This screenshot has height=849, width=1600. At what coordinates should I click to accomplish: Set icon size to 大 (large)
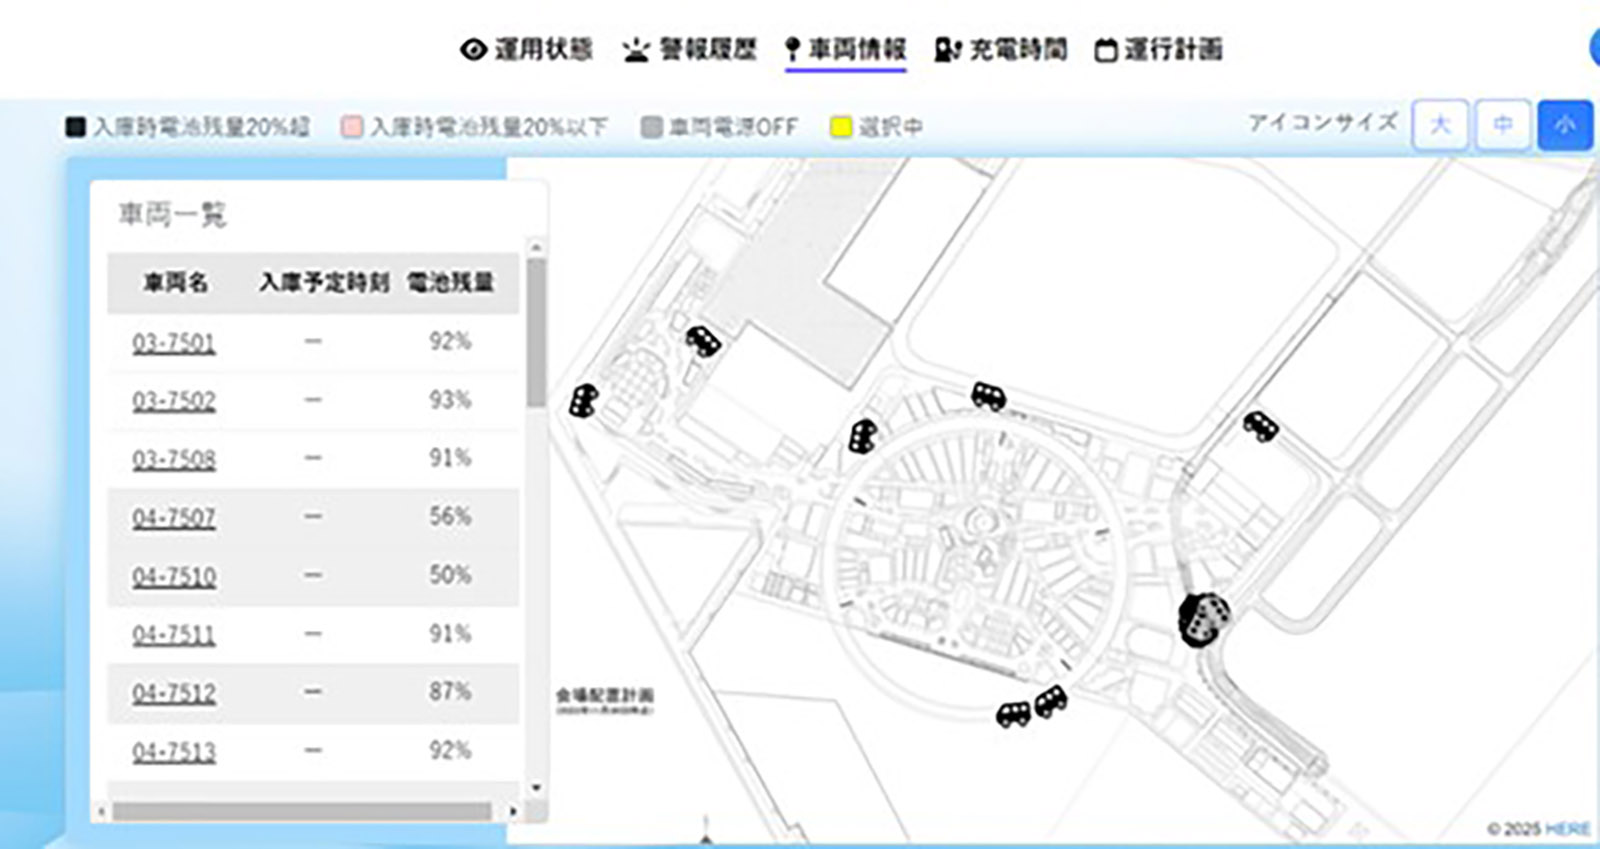[1440, 125]
